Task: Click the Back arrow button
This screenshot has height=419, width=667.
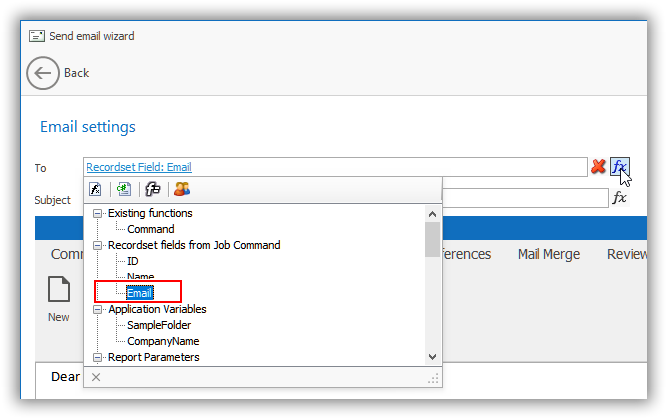Action: pos(43,73)
